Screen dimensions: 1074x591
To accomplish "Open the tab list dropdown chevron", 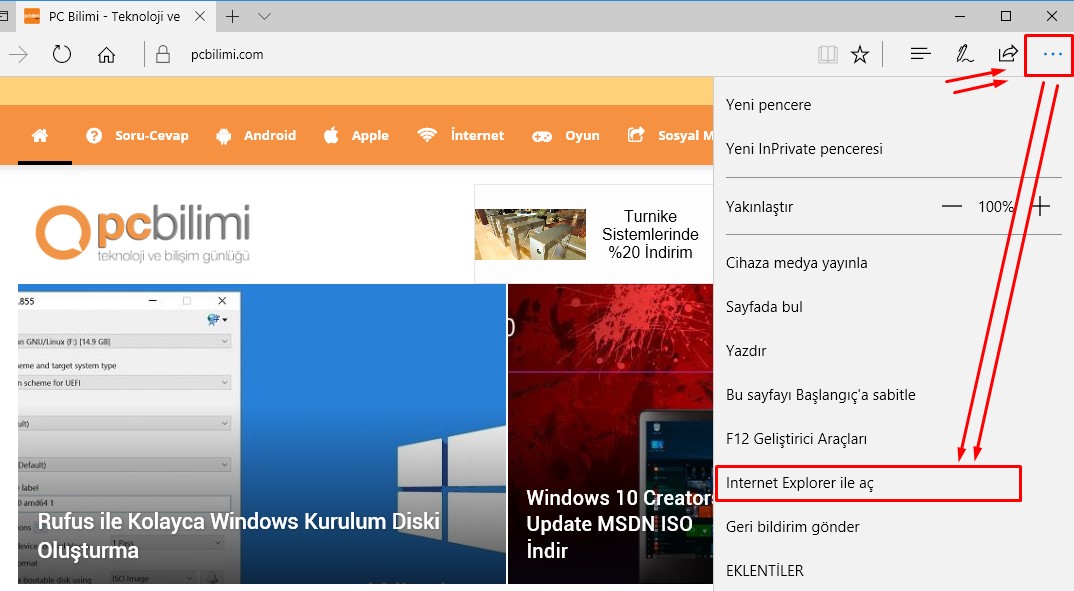I will (x=264, y=16).
